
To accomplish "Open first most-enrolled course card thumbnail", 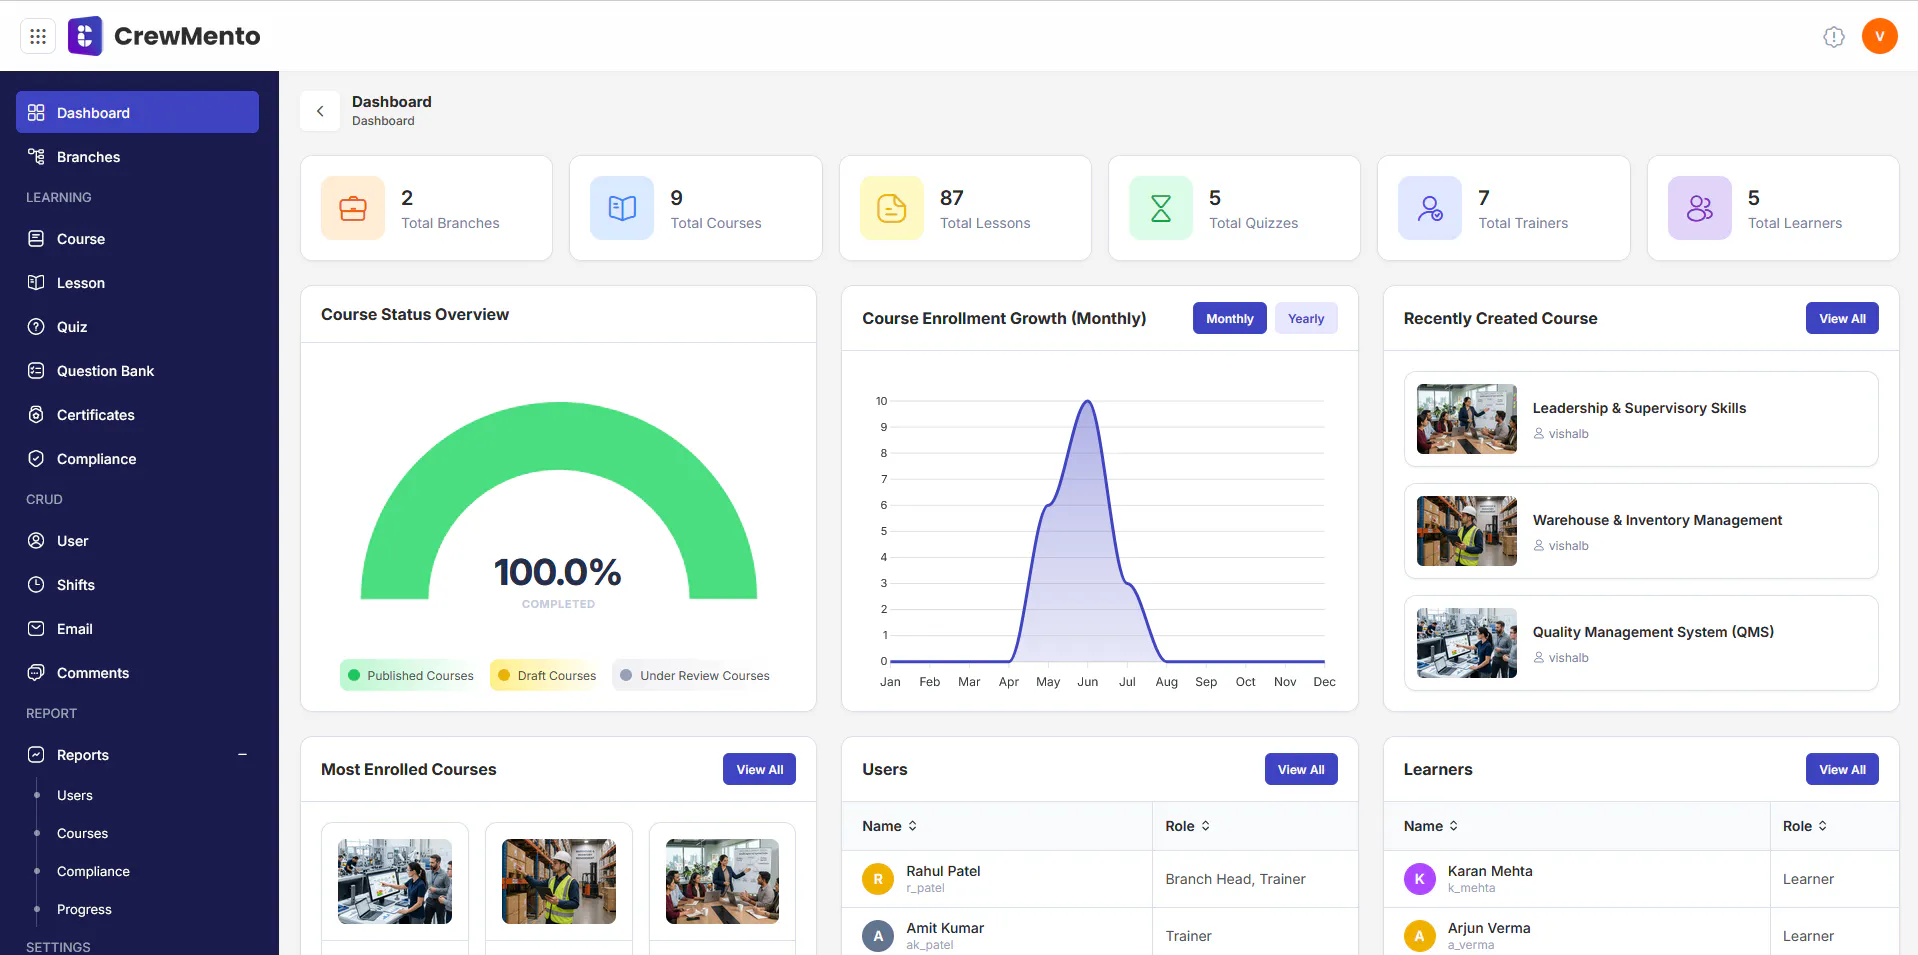I will 395,881.
